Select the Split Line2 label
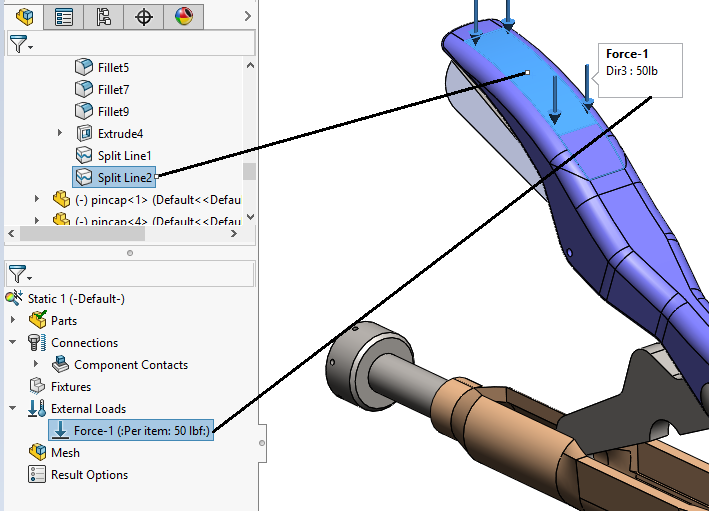Viewport: 709px width, 511px height. 125,178
